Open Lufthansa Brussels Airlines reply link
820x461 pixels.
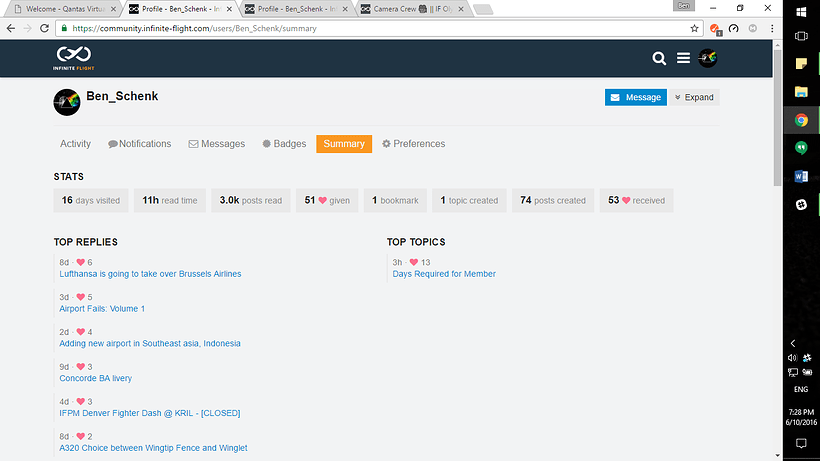pos(150,274)
